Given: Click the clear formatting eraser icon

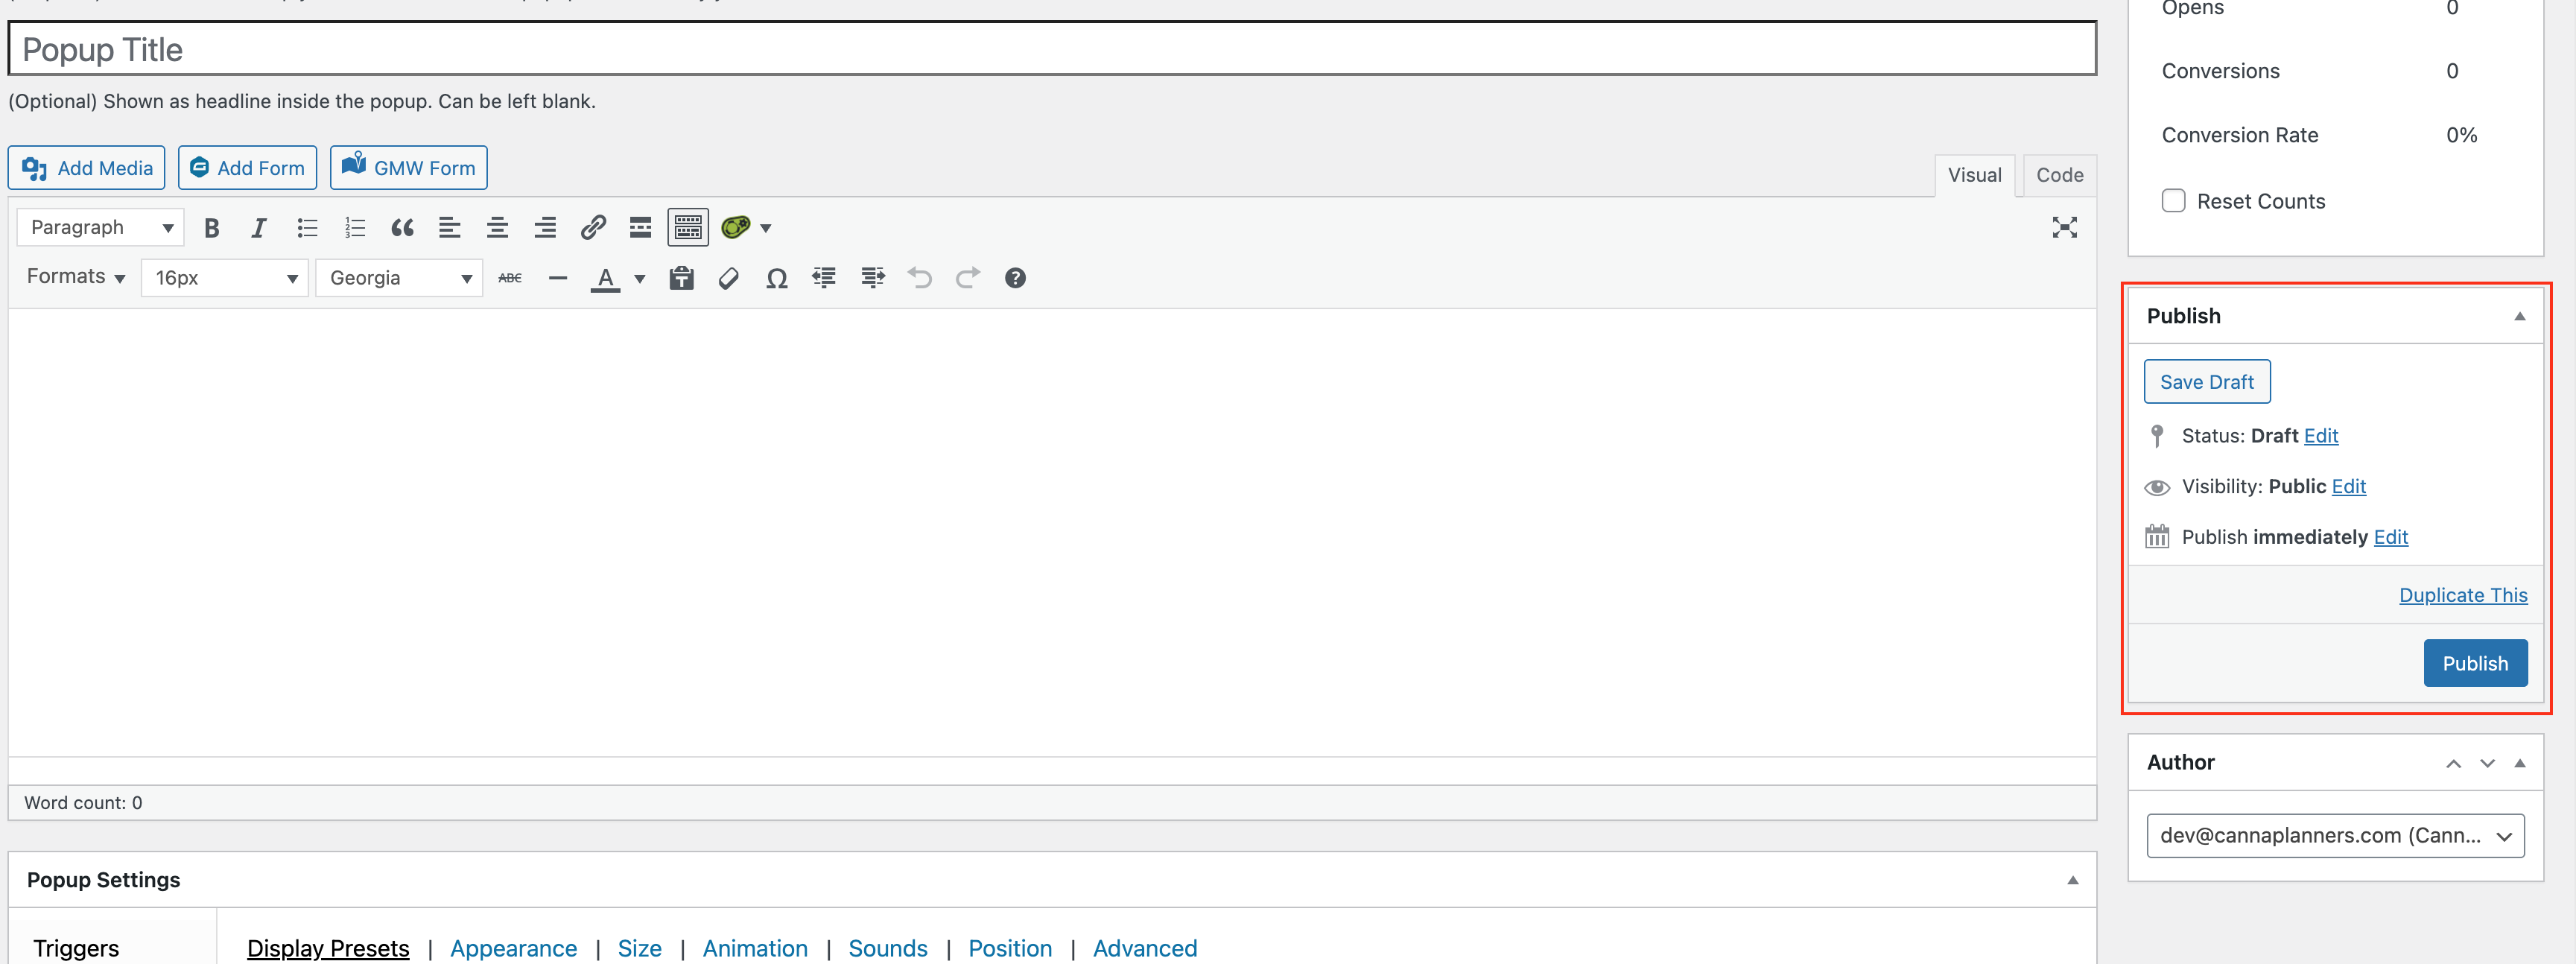Looking at the screenshot, I should coord(729,278).
